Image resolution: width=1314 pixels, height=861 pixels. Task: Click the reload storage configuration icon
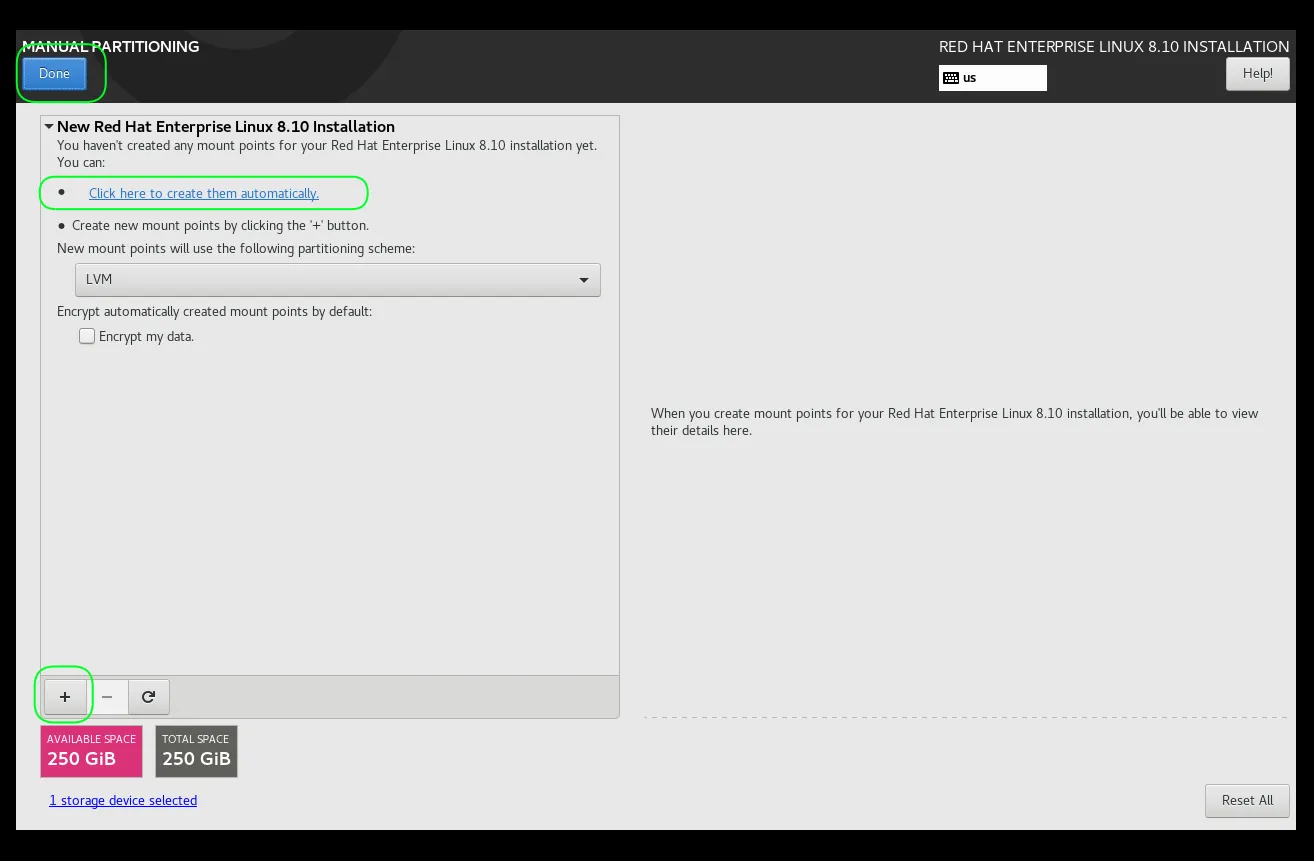point(149,697)
